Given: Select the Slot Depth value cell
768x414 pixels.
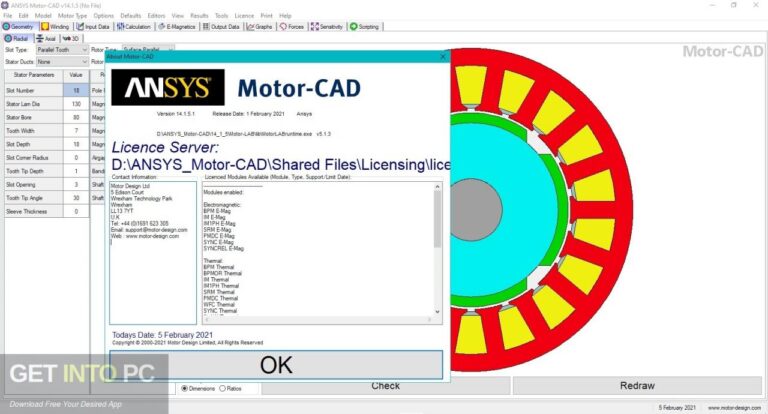Looking at the screenshot, I should click(76, 144).
